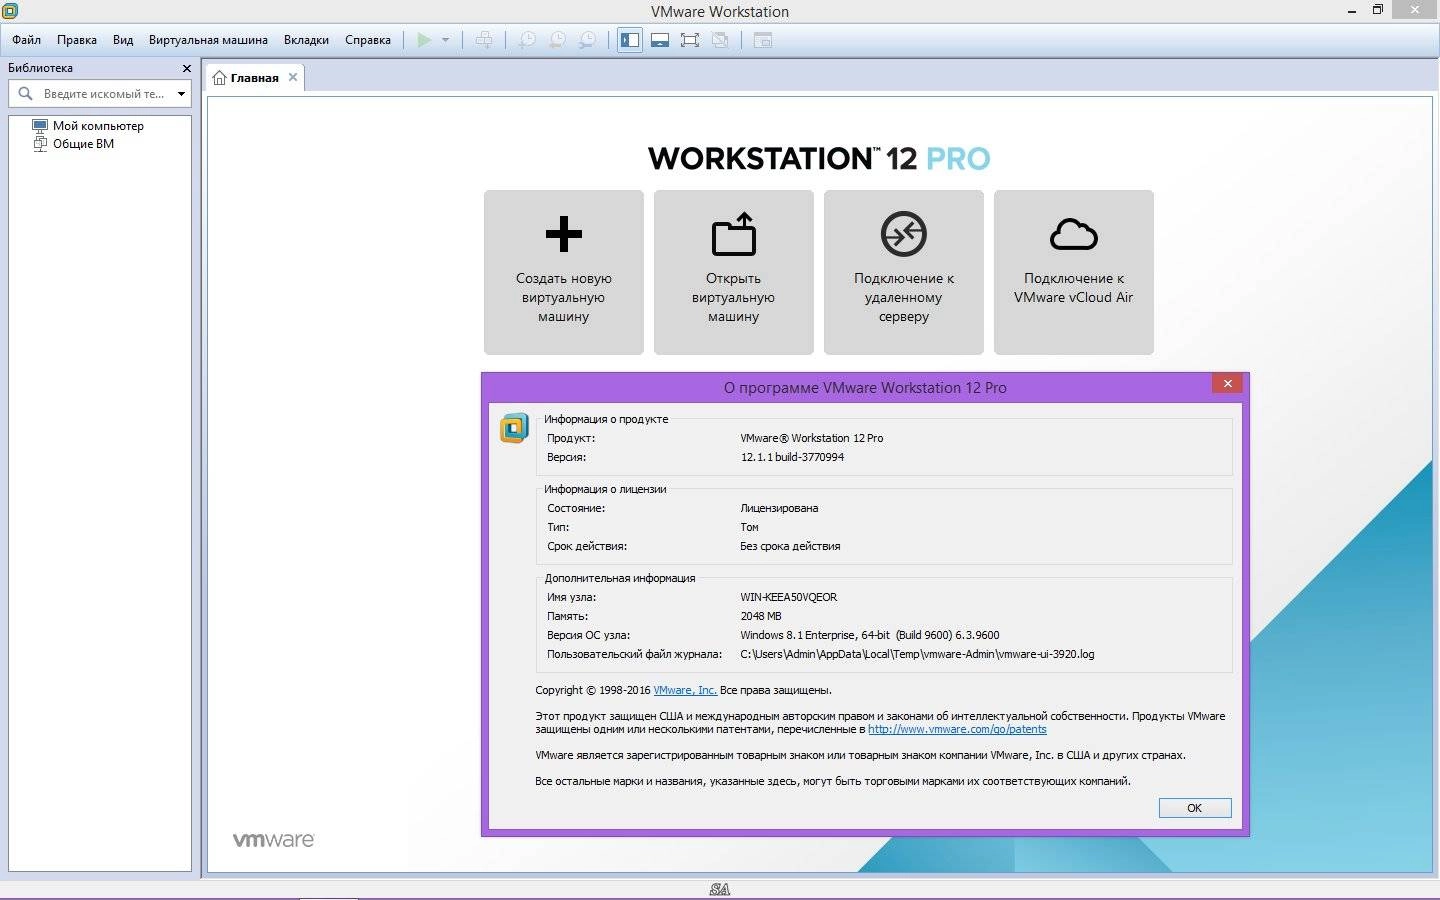Open the Файл menu

click(x=27, y=40)
